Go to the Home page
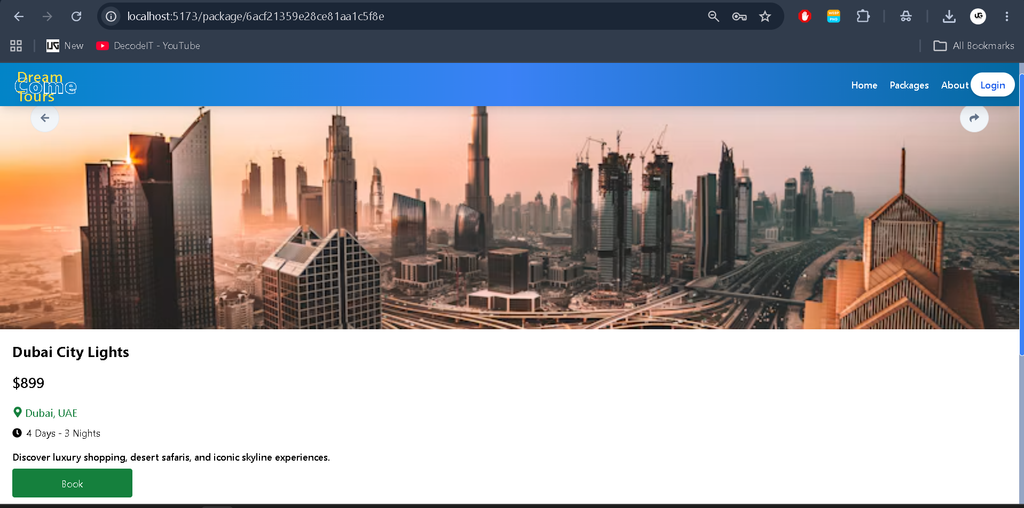The image size is (1024, 508). [x=864, y=86]
